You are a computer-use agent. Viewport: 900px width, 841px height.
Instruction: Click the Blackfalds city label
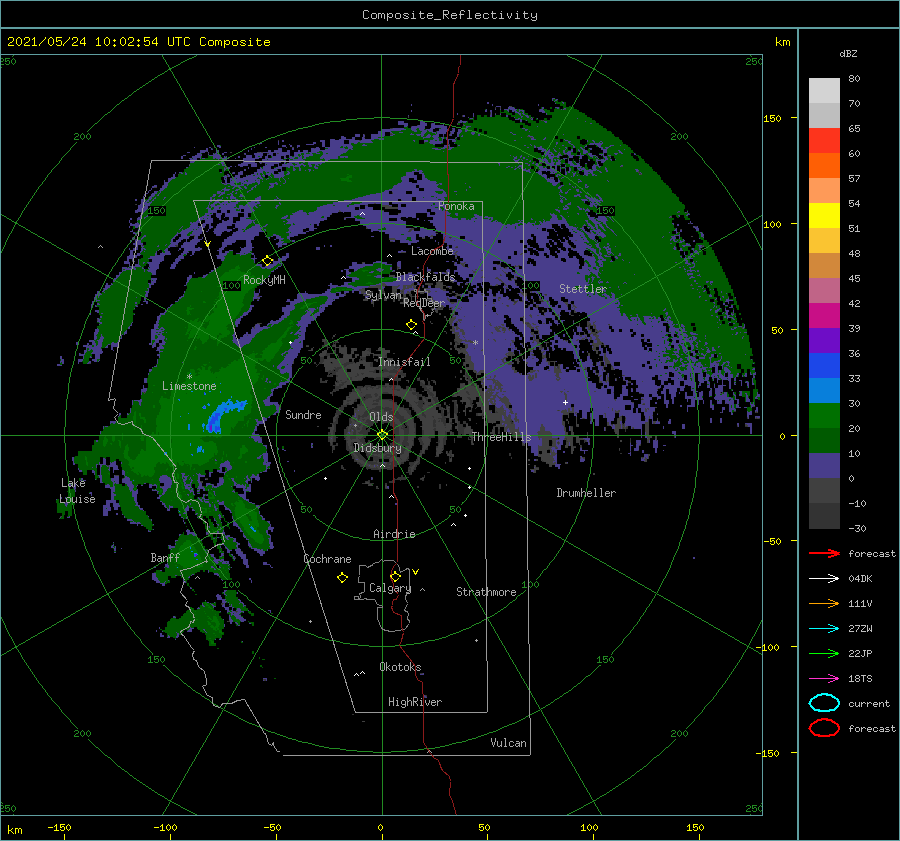[x=425, y=277]
